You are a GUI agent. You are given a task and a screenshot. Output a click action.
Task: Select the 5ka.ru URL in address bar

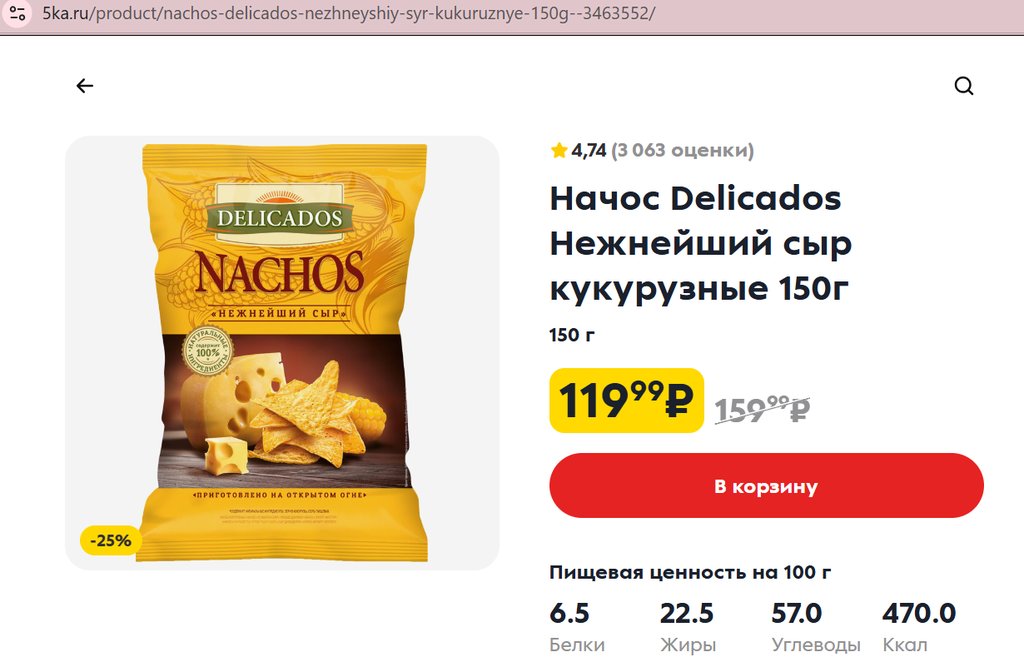(x=349, y=13)
